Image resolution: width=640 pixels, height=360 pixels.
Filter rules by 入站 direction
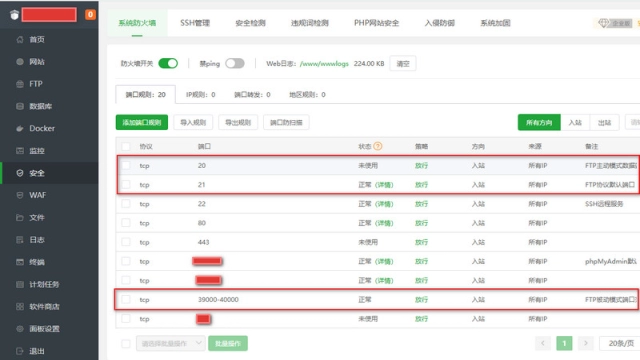[x=575, y=122]
